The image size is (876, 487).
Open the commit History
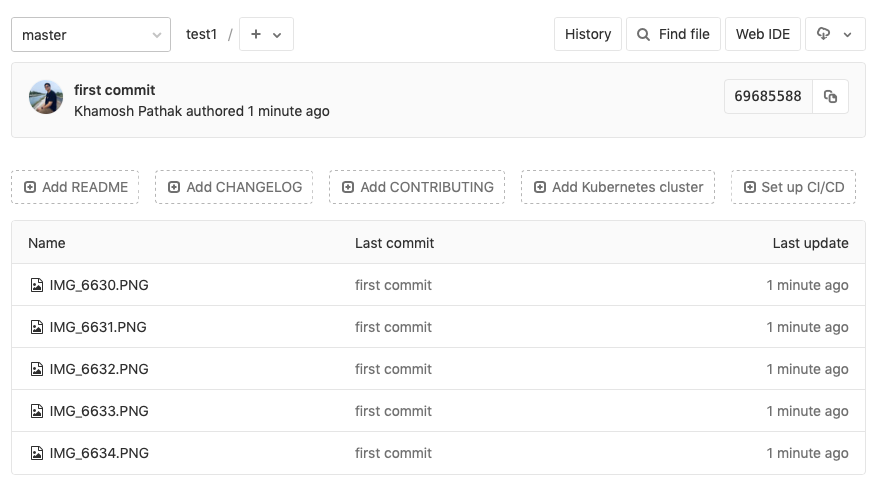pos(588,34)
